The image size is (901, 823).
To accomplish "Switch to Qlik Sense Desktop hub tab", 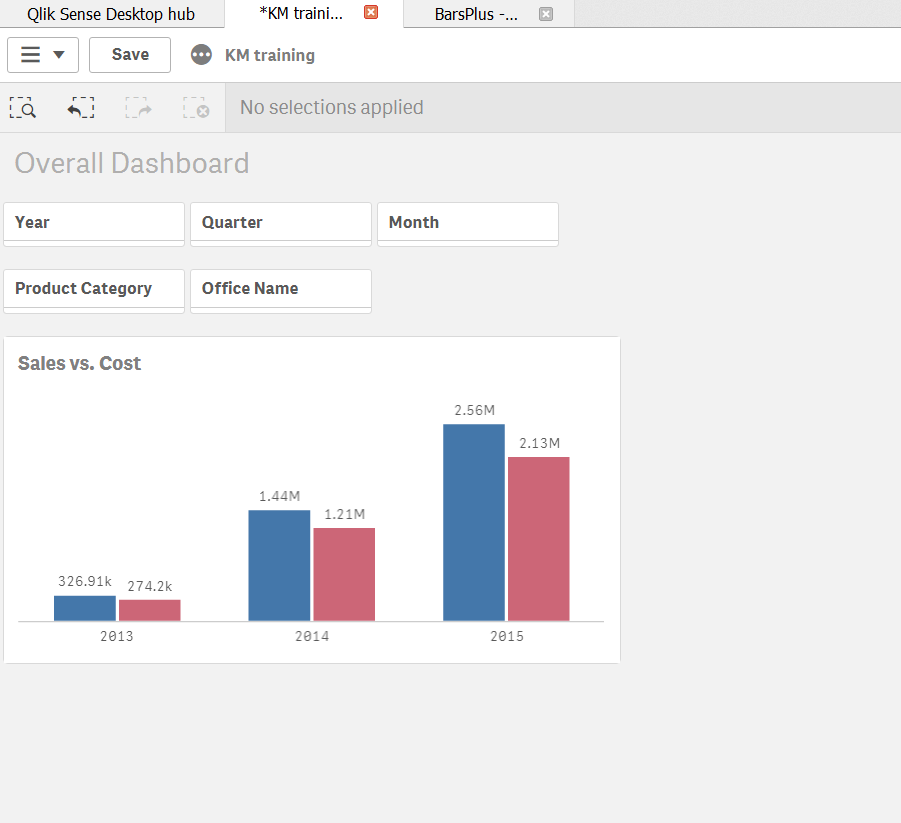I will (x=111, y=14).
